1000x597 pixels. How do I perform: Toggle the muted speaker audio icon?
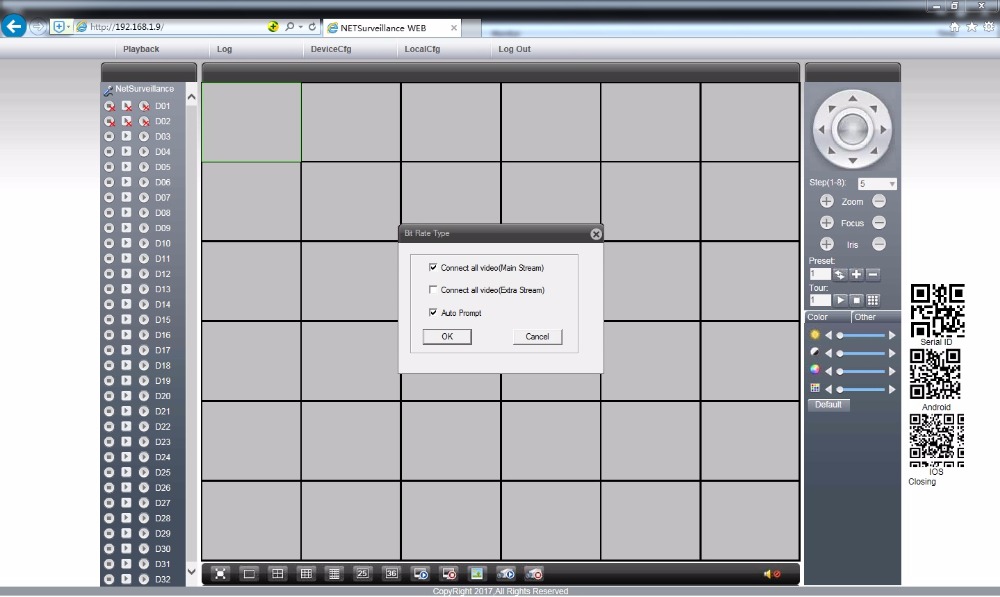point(772,573)
